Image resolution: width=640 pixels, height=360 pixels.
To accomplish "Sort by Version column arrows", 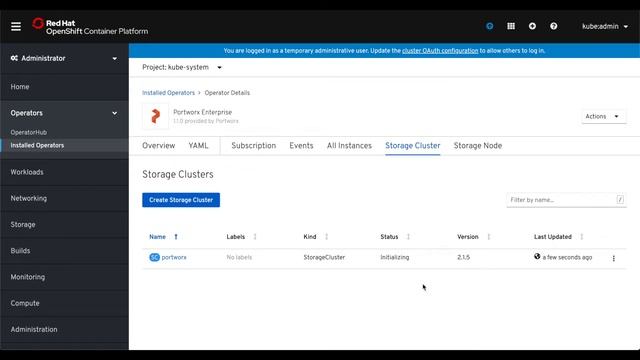I will click(489, 237).
